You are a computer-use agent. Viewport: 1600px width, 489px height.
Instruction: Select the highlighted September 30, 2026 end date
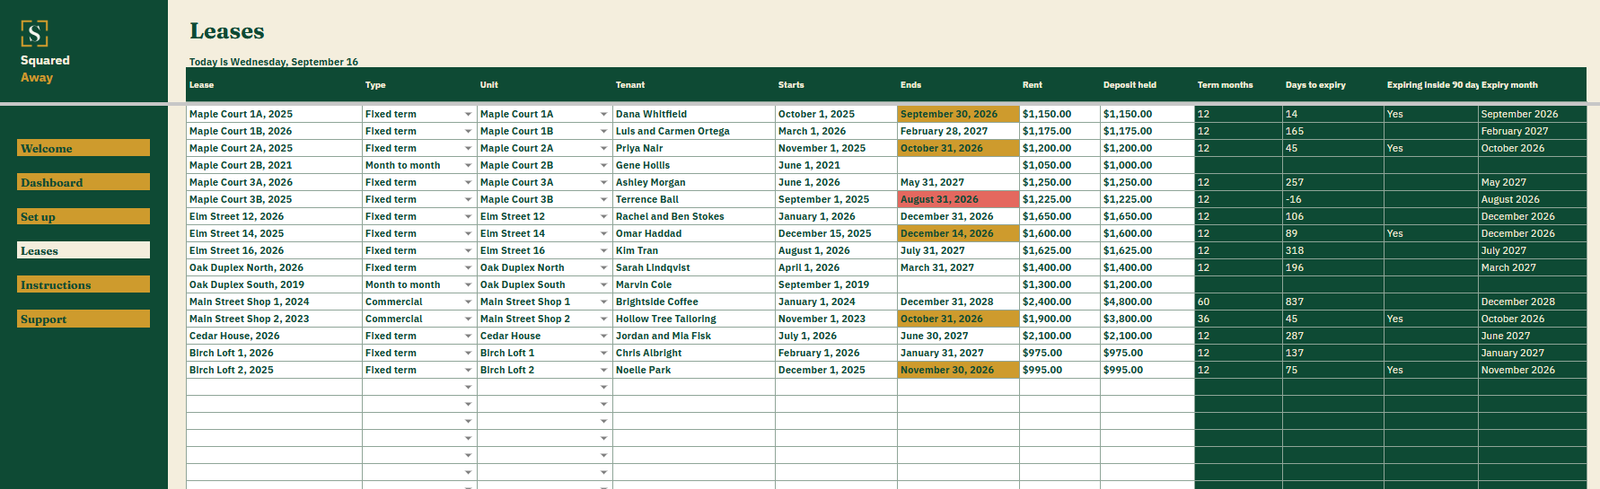pyautogui.click(x=958, y=114)
